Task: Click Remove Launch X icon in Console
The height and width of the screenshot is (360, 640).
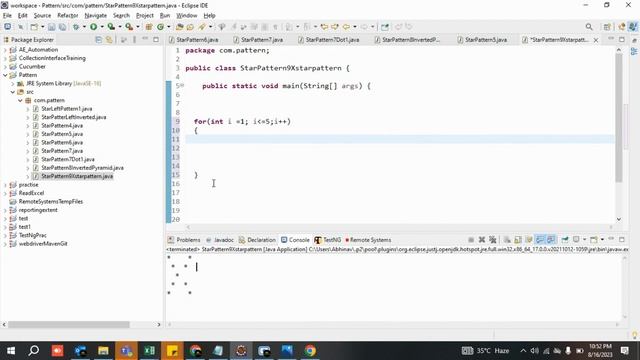Action: tap(482, 240)
